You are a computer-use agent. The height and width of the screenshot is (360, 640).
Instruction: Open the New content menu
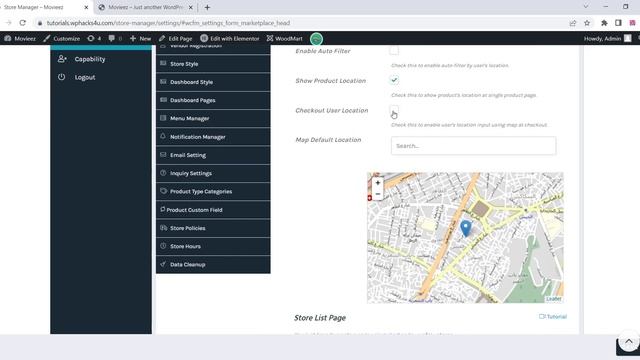click(x=140, y=38)
